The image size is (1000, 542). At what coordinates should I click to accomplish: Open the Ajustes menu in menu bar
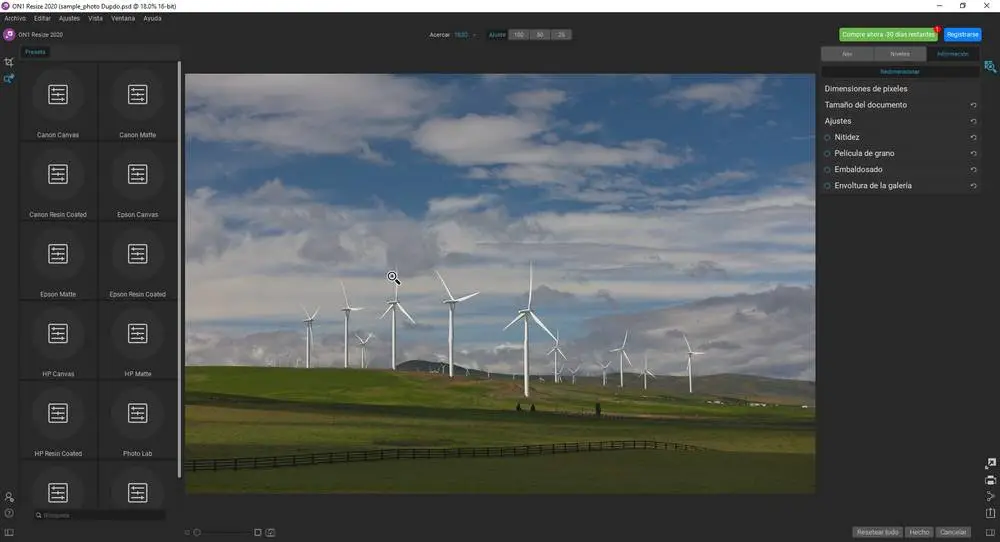[70, 18]
